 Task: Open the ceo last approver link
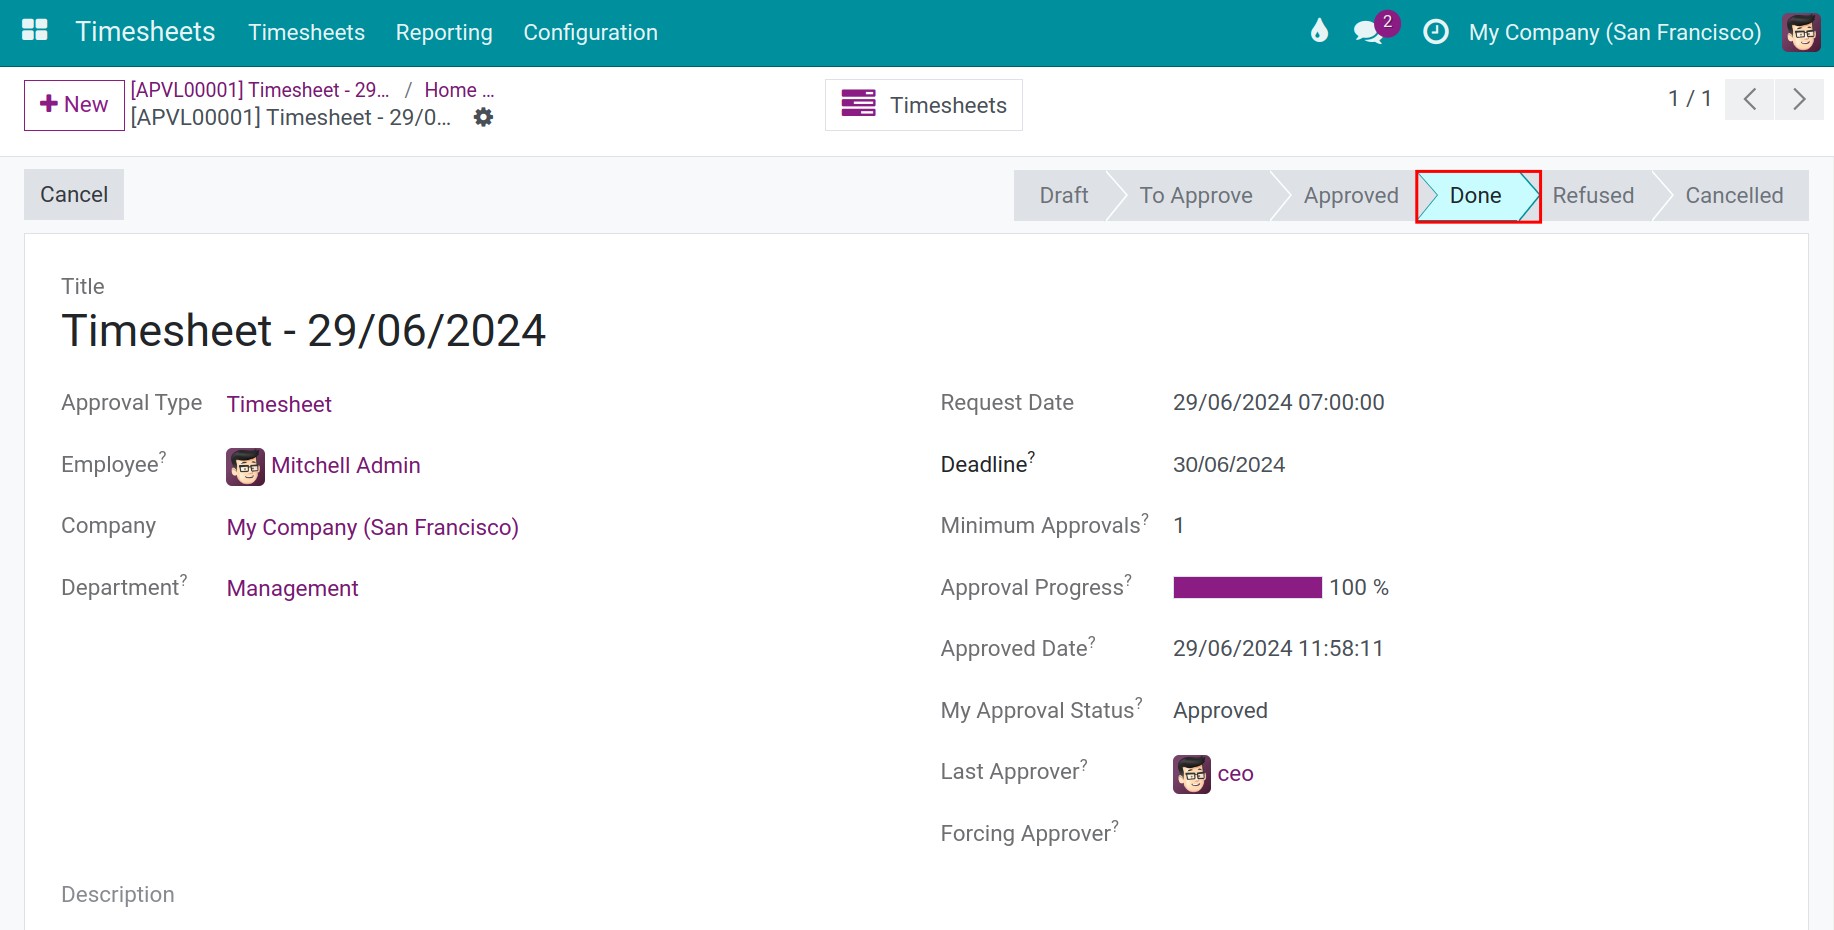(x=1236, y=774)
